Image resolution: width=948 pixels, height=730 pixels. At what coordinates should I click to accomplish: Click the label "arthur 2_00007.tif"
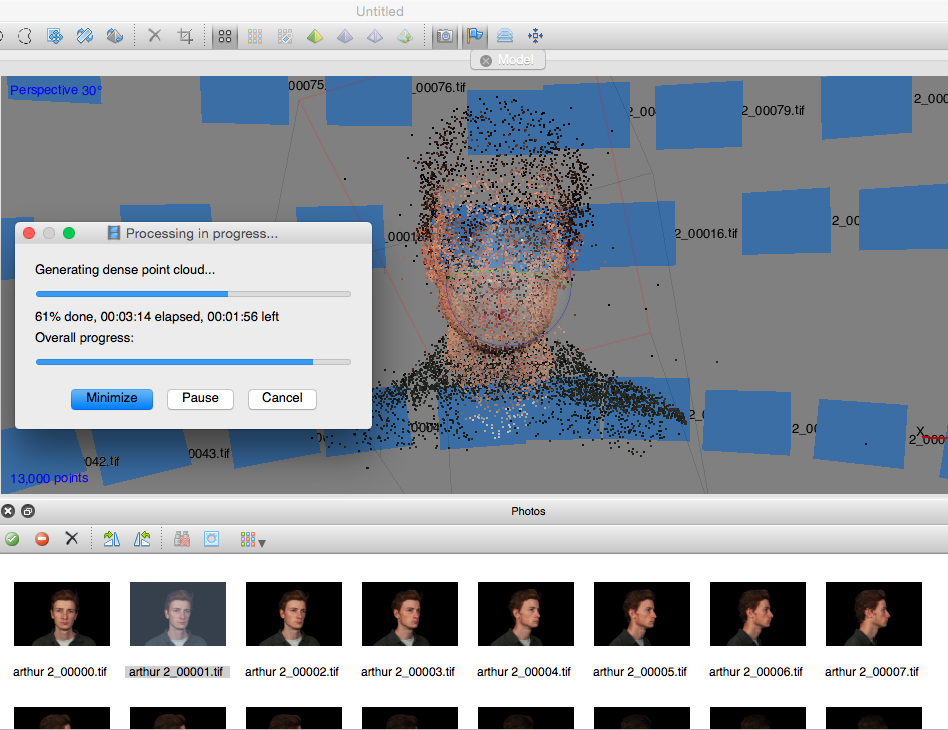(872, 672)
